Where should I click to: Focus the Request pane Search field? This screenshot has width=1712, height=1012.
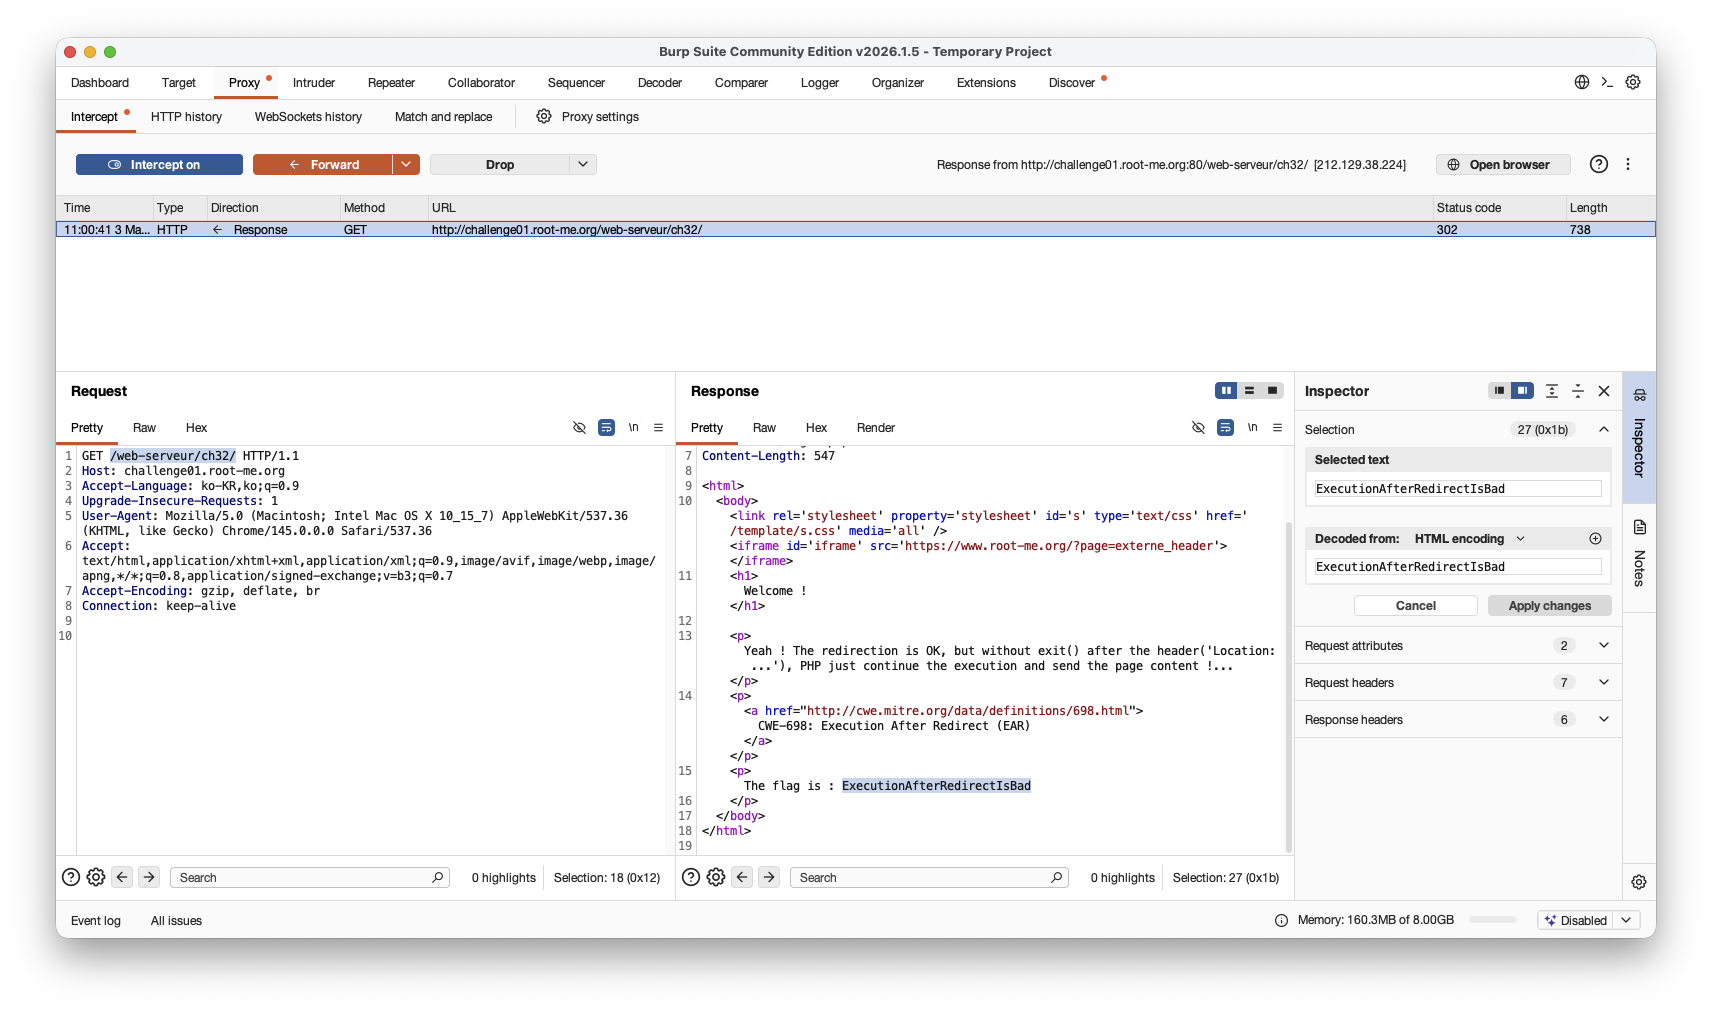click(310, 877)
